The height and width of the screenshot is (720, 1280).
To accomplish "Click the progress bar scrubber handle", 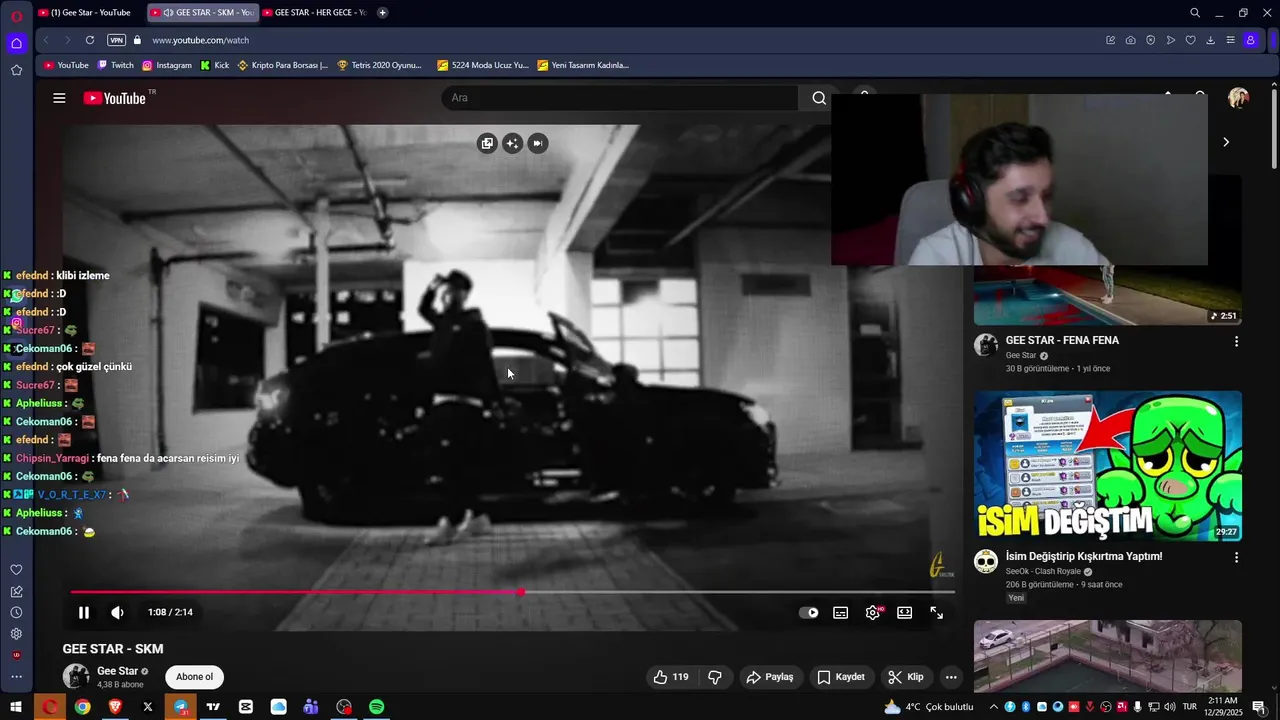I will pos(521,592).
